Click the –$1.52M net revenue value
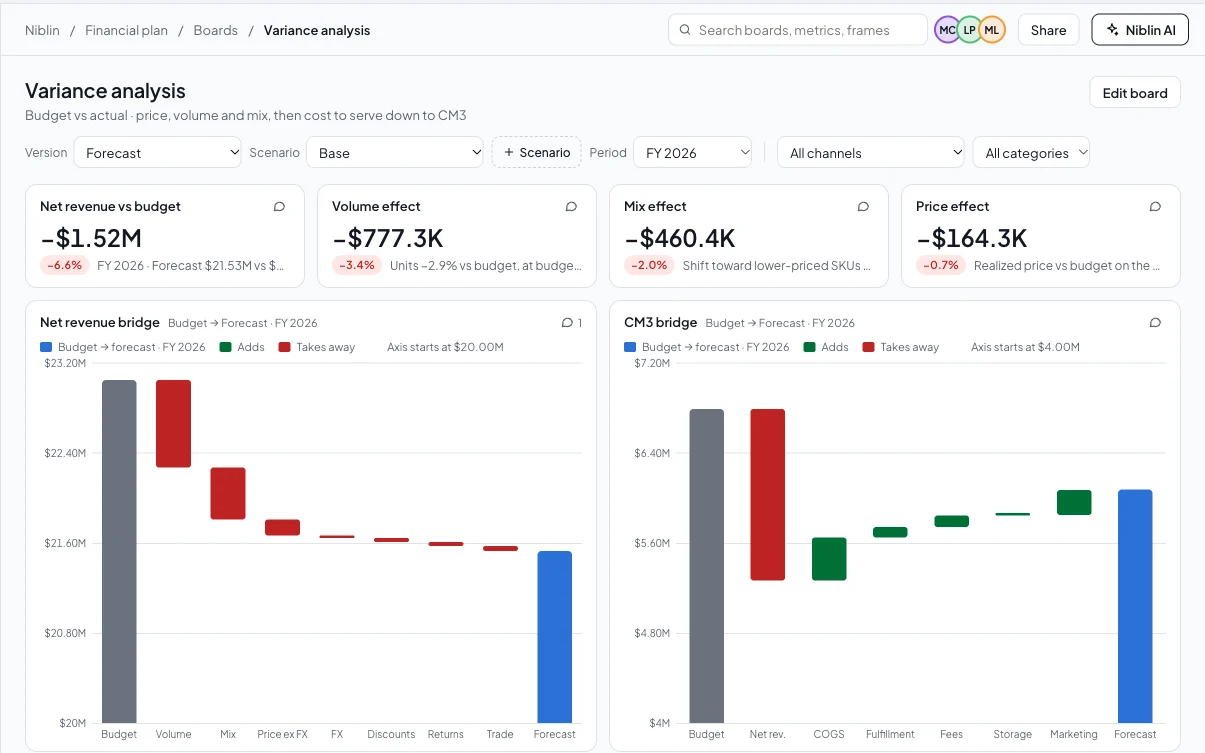The image size is (1205, 753). (x=92, y=238)
